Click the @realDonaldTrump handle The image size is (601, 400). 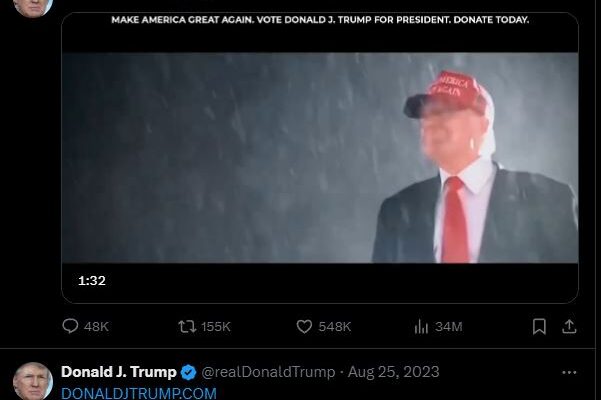tap(268, 372)
